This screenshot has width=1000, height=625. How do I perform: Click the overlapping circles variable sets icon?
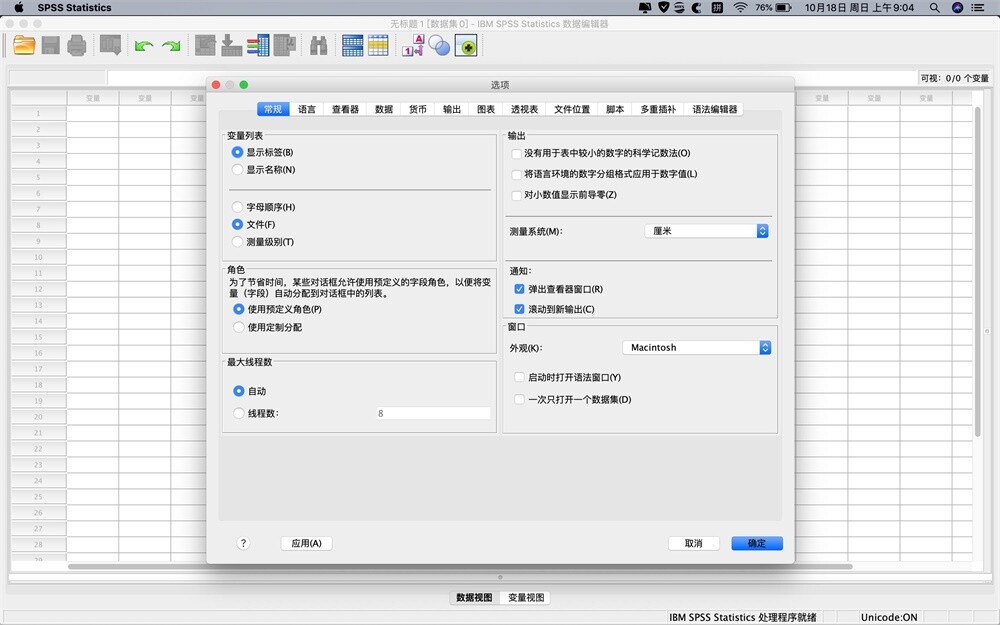point(439,45)
